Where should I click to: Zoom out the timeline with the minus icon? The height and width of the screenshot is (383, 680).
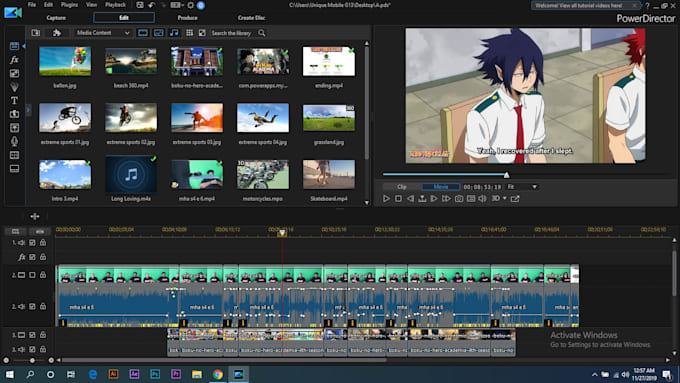(x=6, y=360)
